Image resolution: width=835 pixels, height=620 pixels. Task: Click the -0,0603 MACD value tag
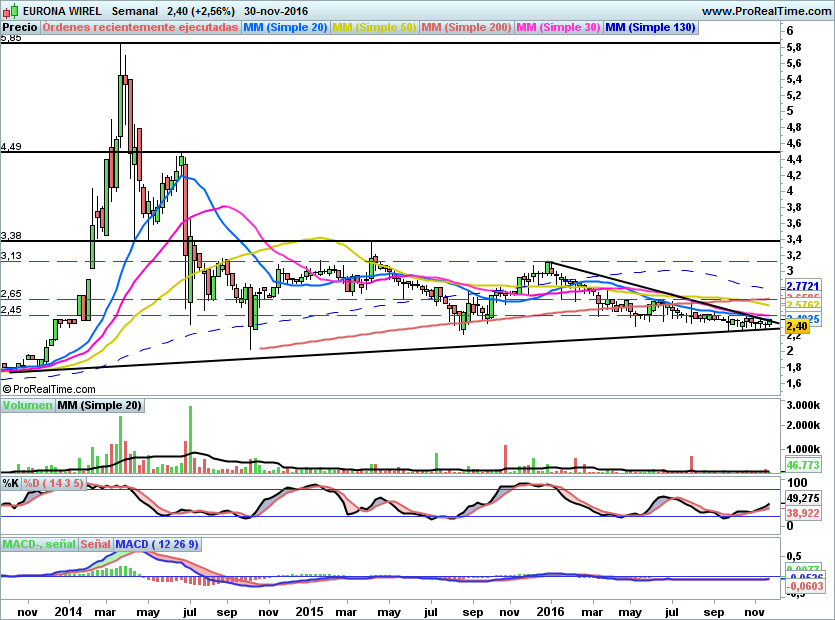tap(804, 586)
